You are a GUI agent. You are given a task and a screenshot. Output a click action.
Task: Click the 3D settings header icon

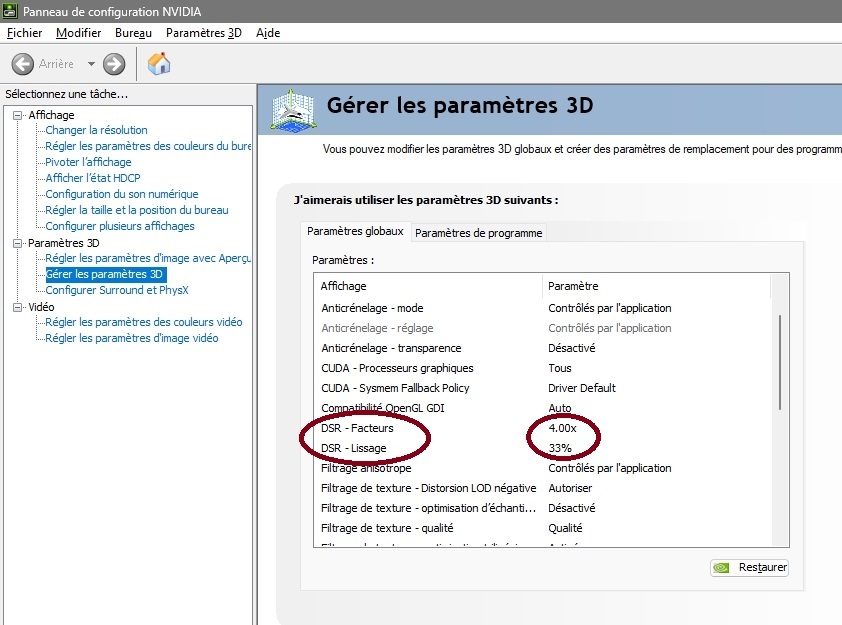click(x=293, y=110)
